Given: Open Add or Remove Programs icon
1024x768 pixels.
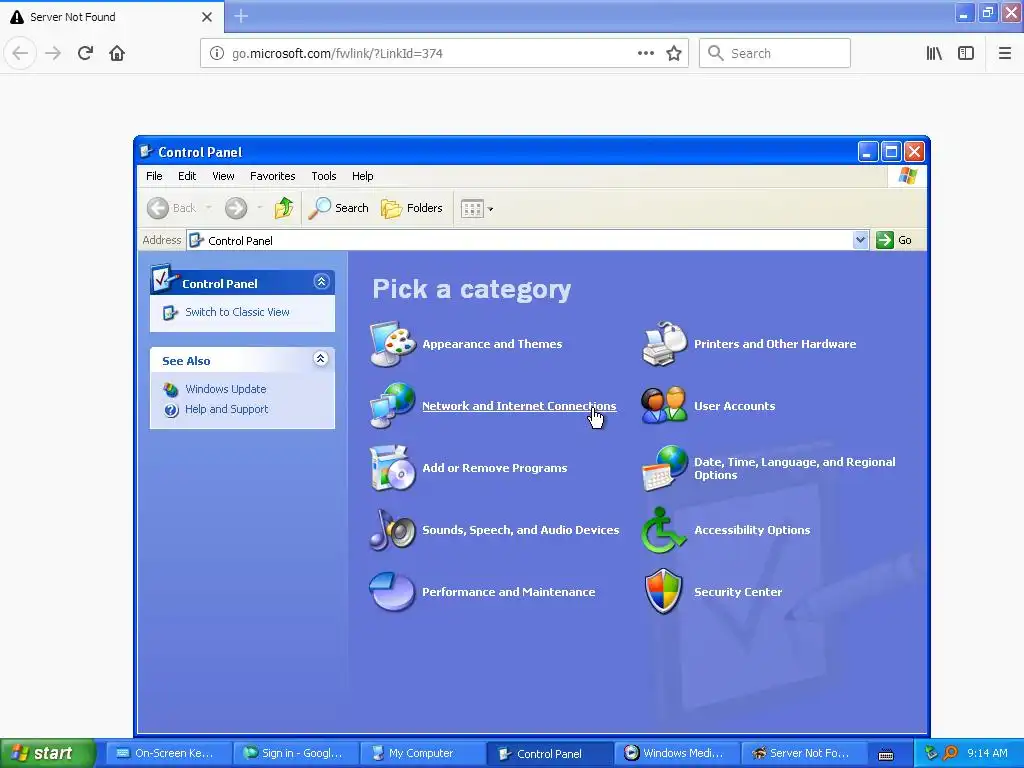Looking at the screenshot, I should (392, 468).
